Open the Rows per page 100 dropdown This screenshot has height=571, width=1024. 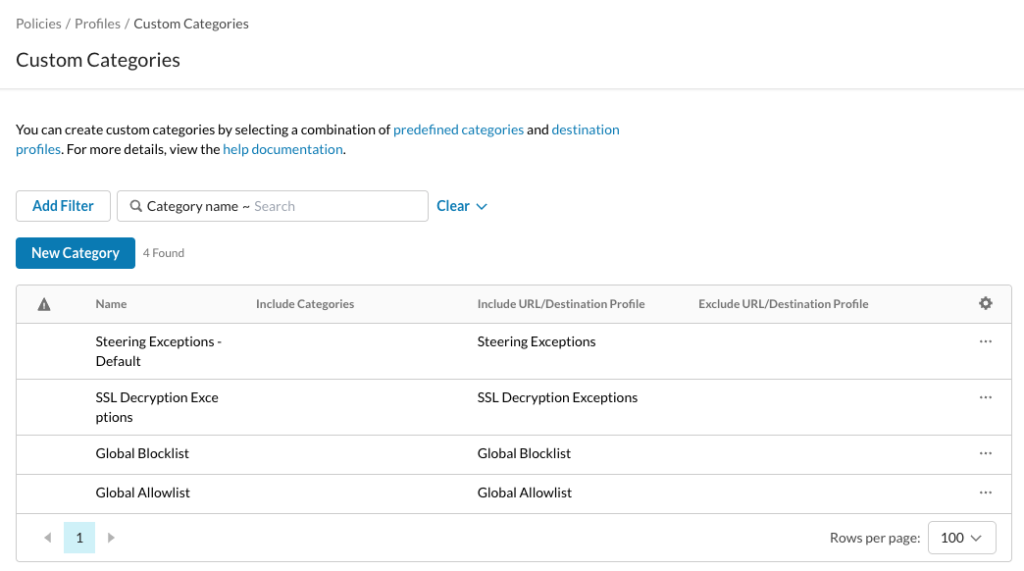point(961,538)
